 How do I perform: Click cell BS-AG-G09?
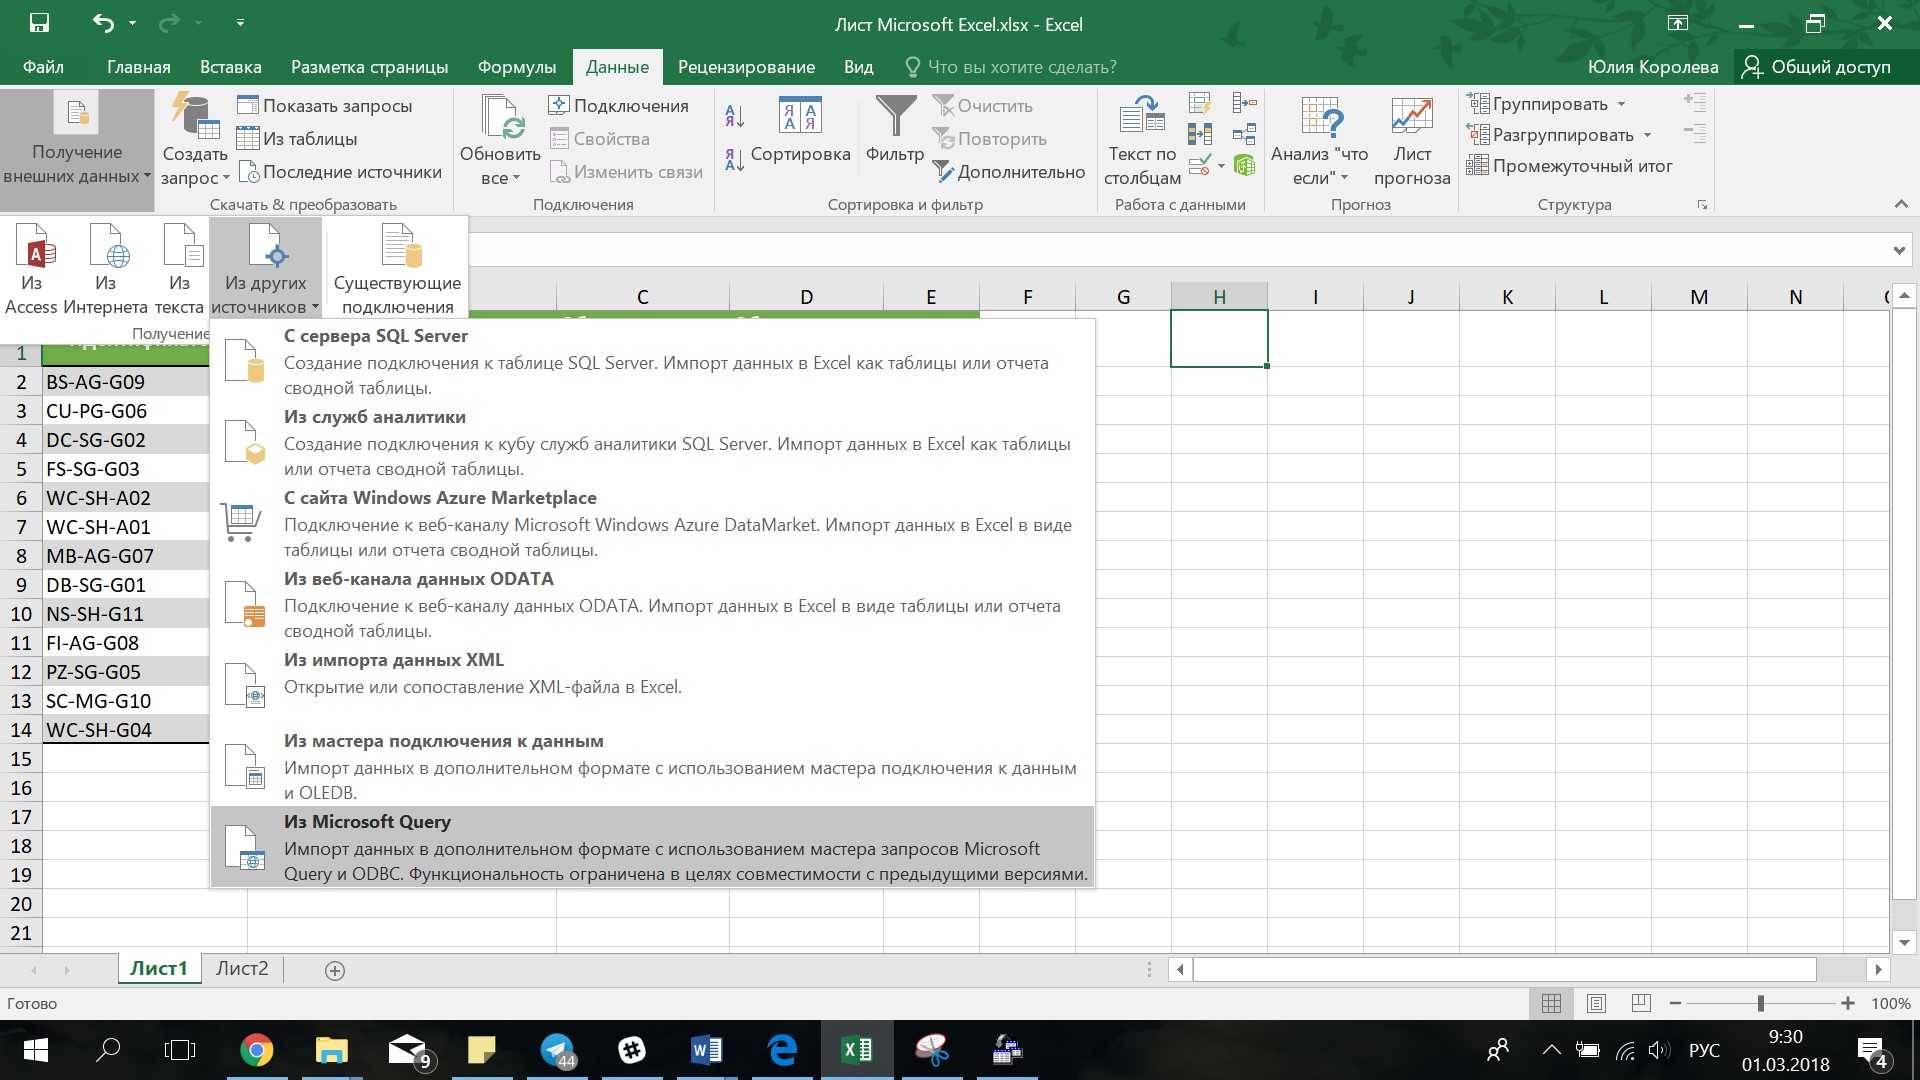(125, 382)
